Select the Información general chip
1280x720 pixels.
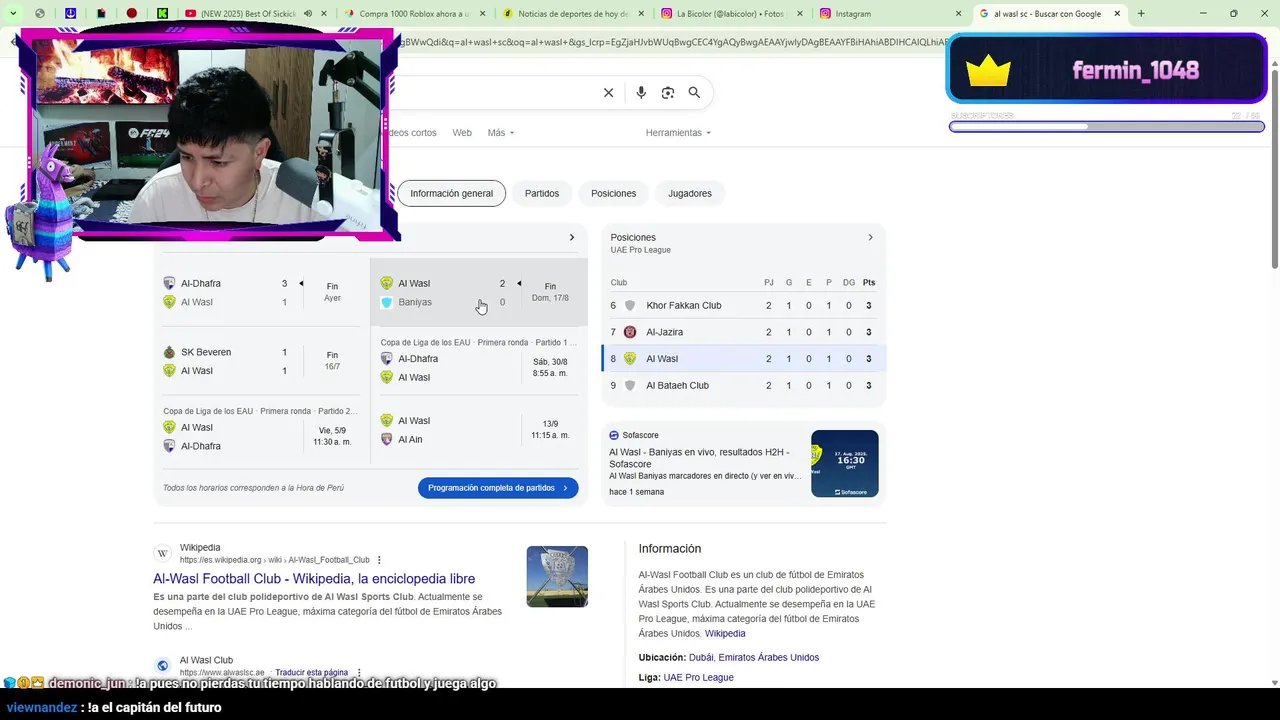point(451,193)
